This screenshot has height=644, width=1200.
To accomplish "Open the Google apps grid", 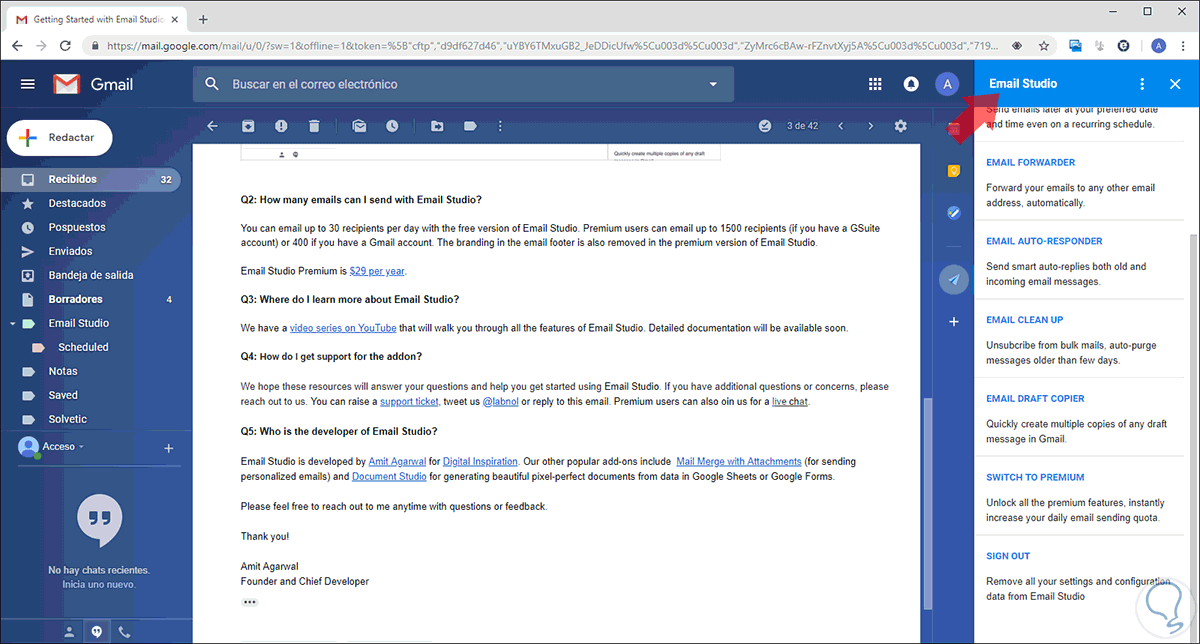I will (x=875, y=84).
